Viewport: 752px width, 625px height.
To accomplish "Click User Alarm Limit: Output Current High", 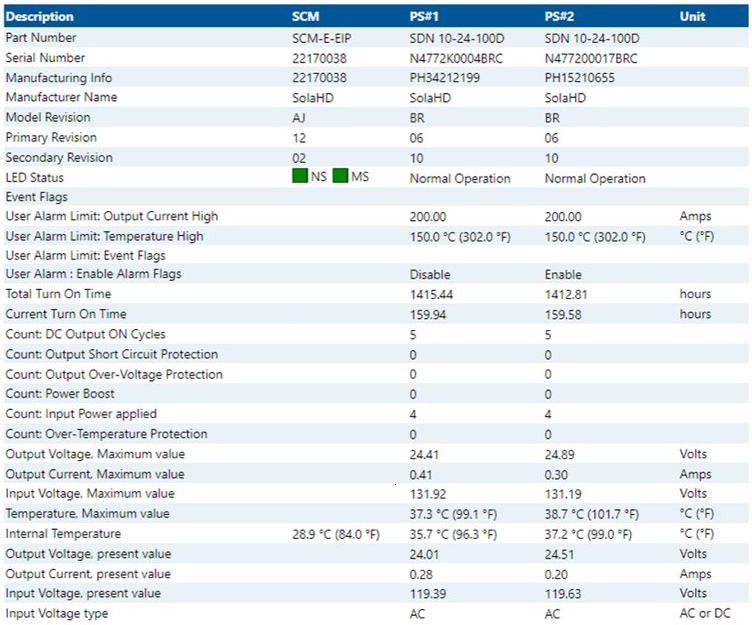I will pos(112,216).
